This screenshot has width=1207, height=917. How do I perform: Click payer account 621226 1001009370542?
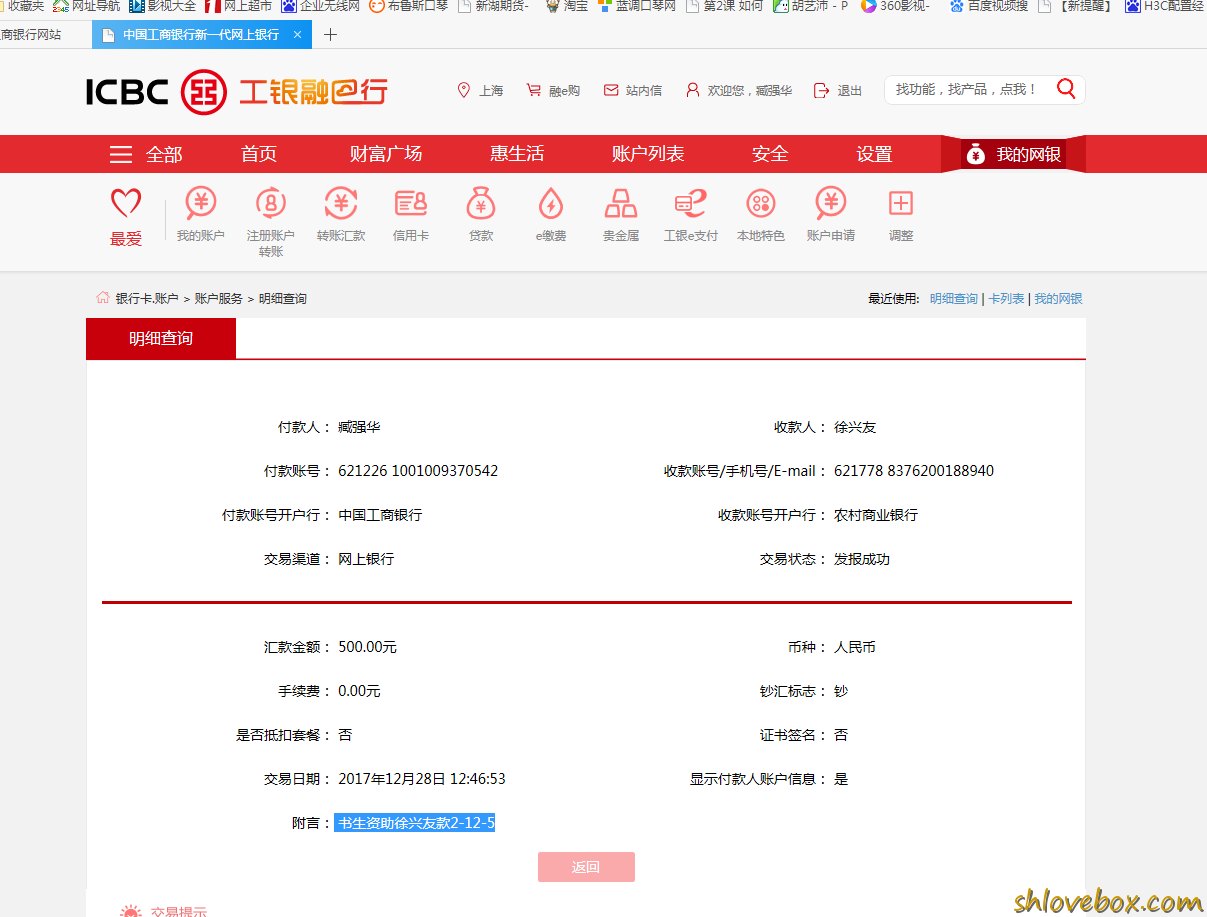(418, 471)
